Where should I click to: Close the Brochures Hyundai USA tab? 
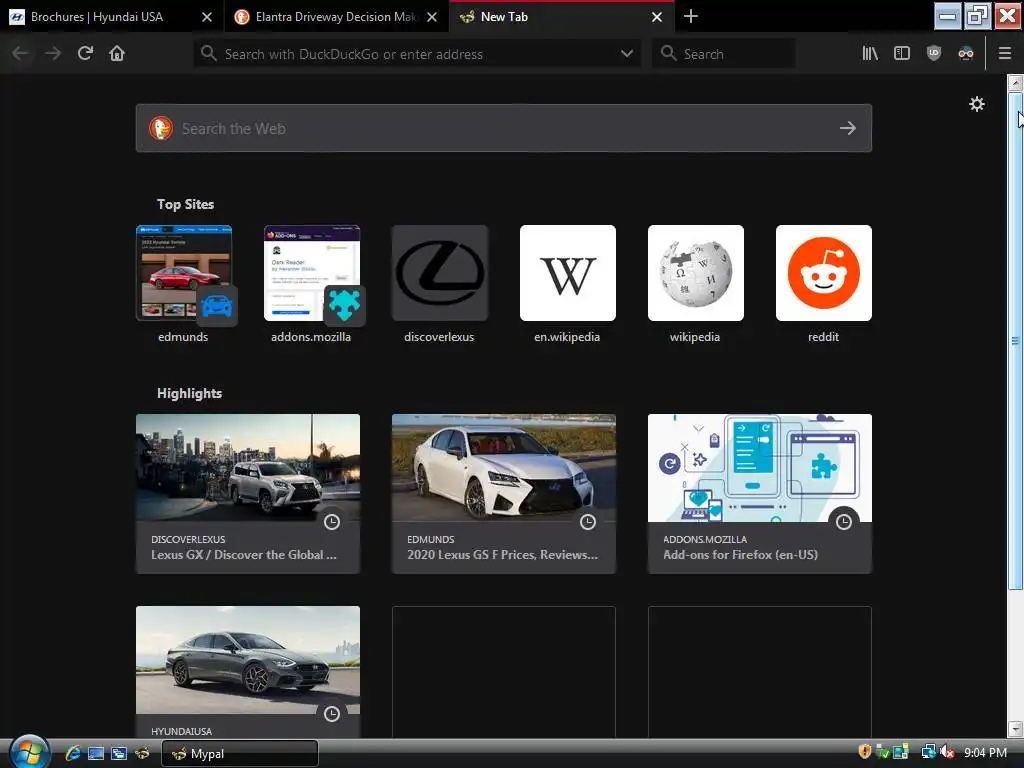point(207,17)
